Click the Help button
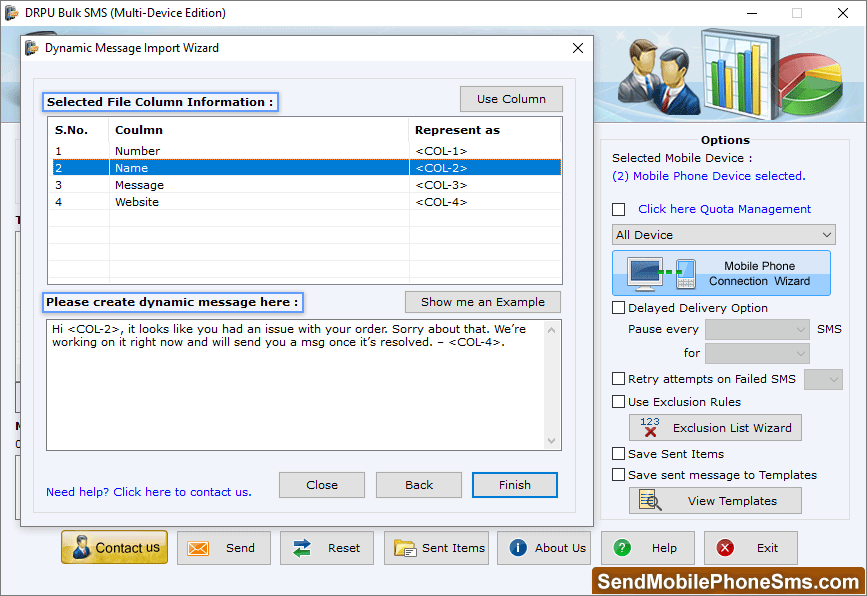The height and width of the screenshot is (596, 867). pos(647,548)
